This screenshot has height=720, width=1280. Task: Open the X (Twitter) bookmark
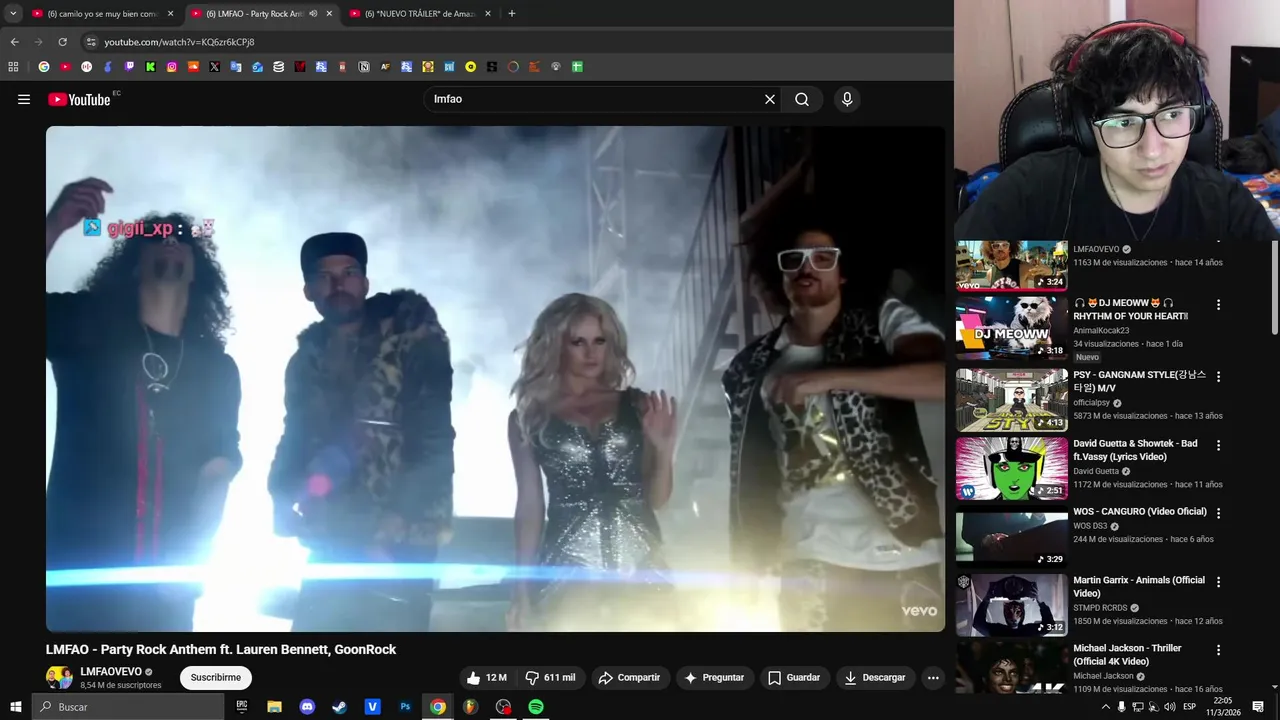coord(215,67)
